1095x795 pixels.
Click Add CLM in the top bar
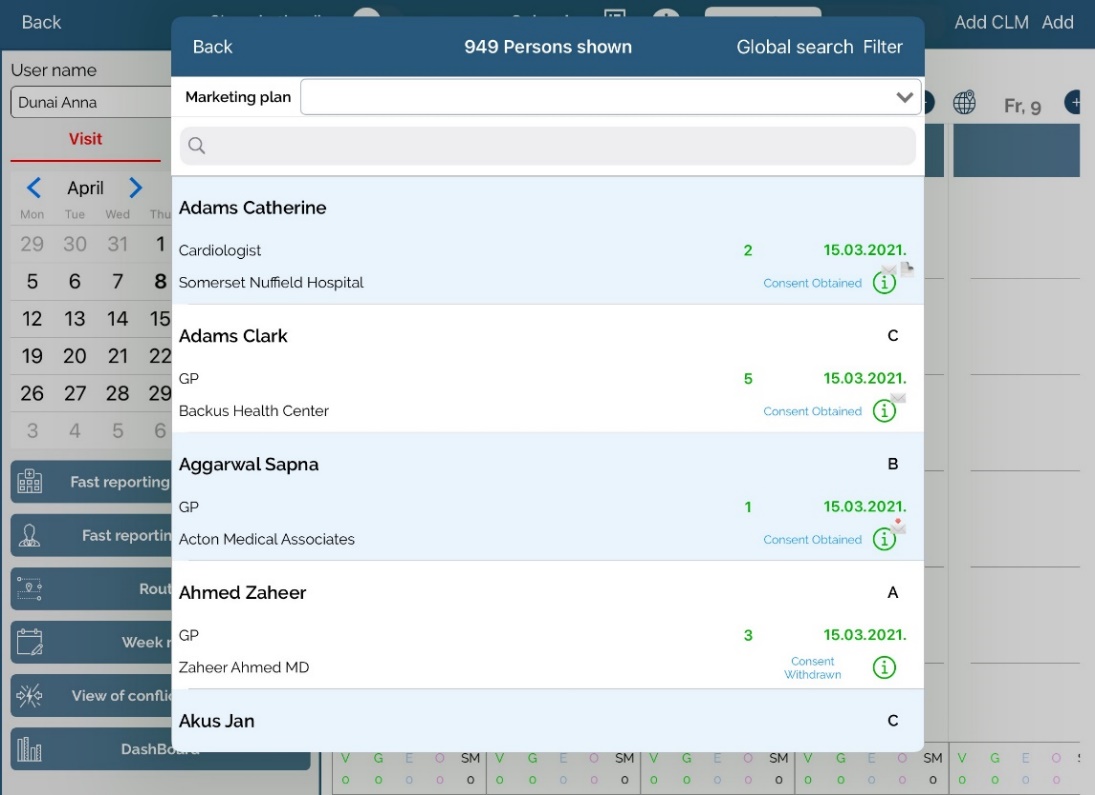click(990, 22)
